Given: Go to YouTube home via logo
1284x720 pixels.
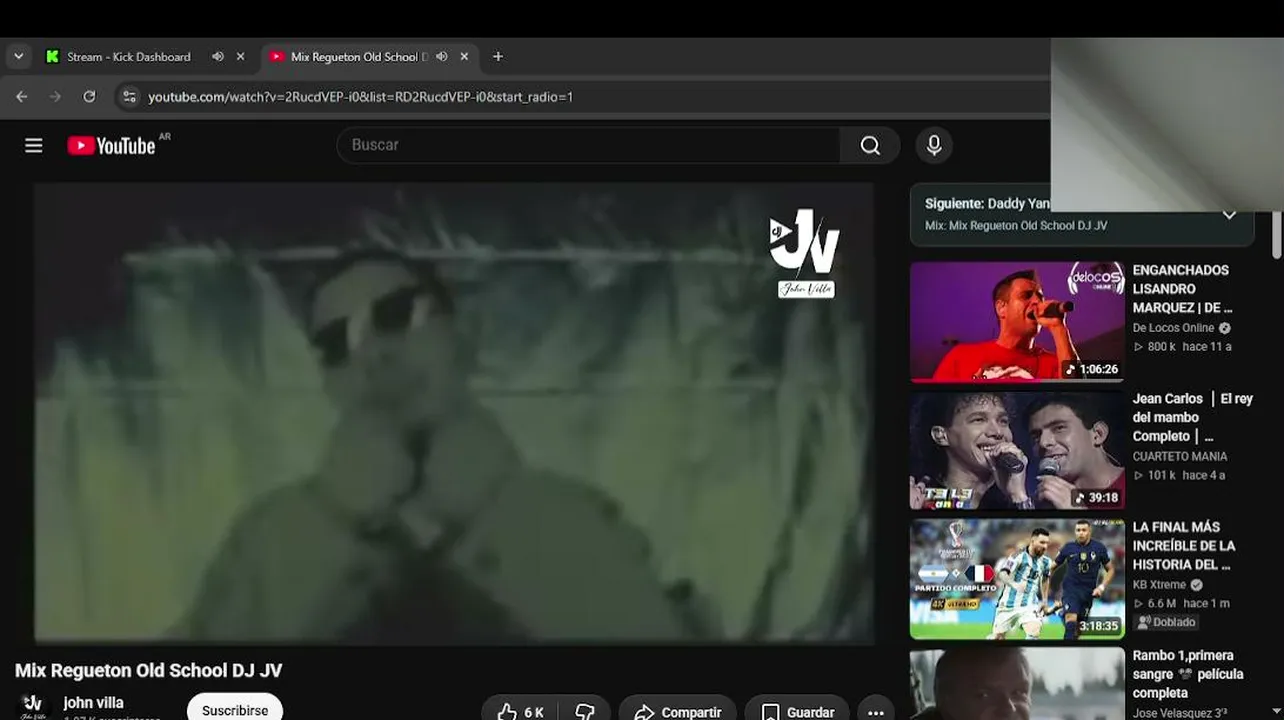Looking at the screenshot, I should tap(111, 146).
